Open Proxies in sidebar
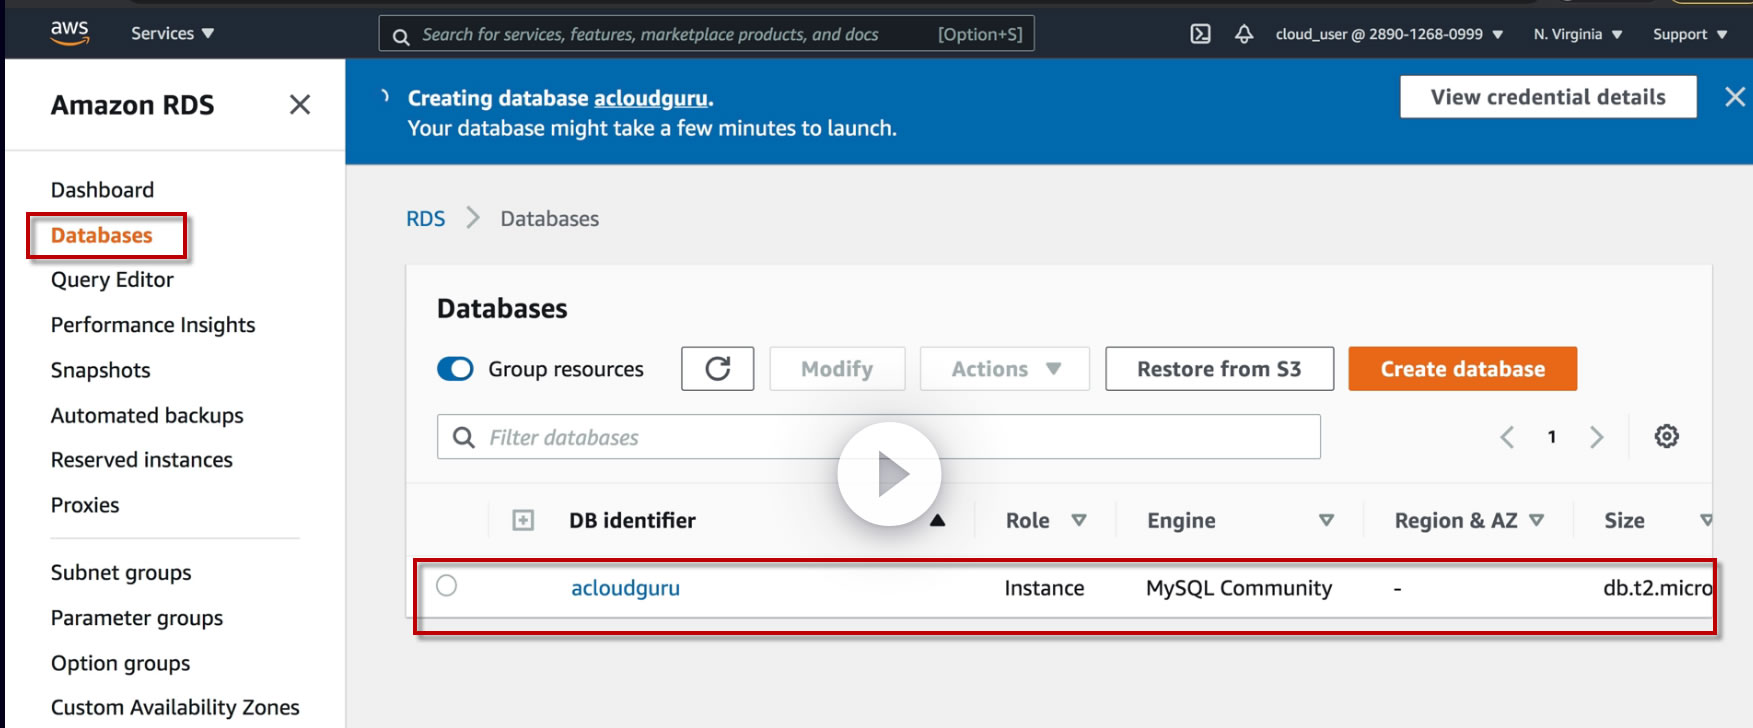The height and width of the screenshot is (728, 1753). pyautogui.click(x=85, y=505)
